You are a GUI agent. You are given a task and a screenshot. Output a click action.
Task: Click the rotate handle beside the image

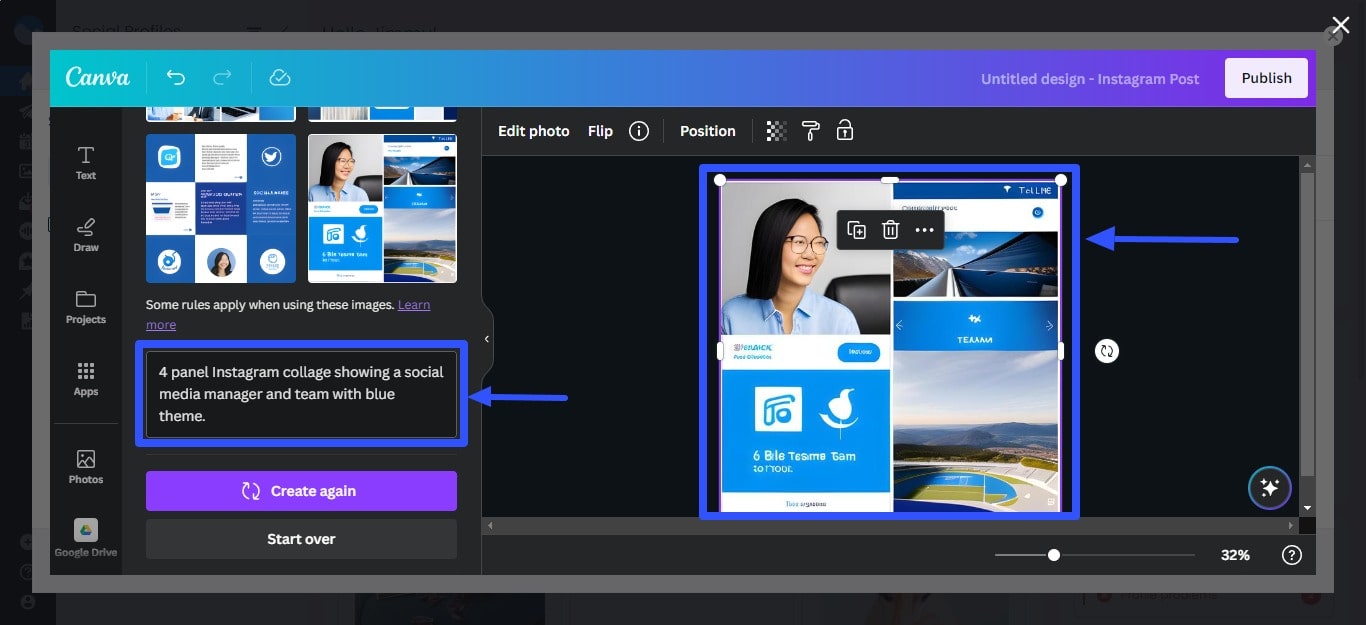[1106, 351]
